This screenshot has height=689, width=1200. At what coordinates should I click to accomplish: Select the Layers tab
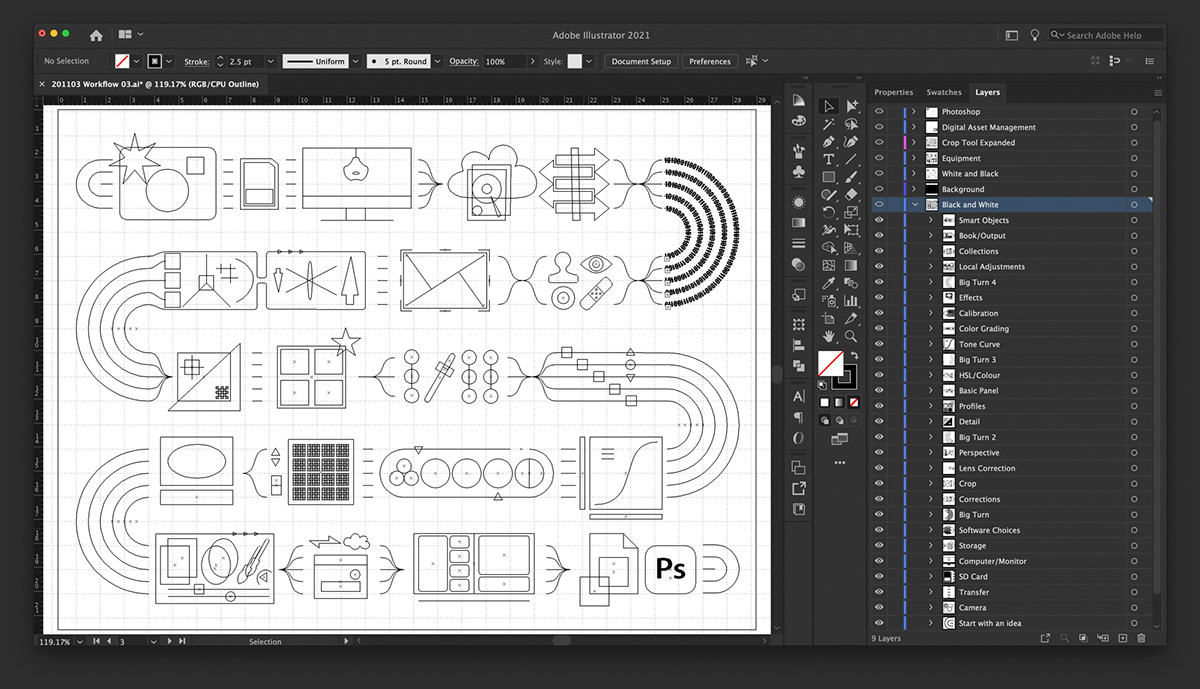pyautogui.click(x=987, y=92)
